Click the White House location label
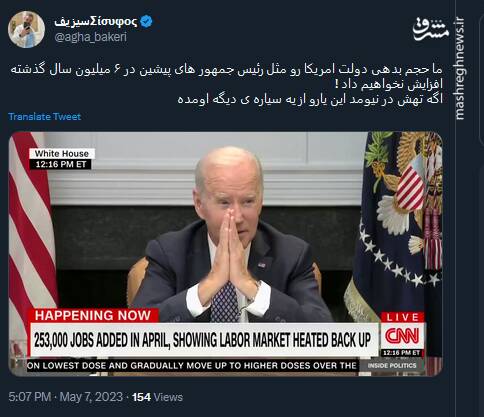 pos(62,153)
